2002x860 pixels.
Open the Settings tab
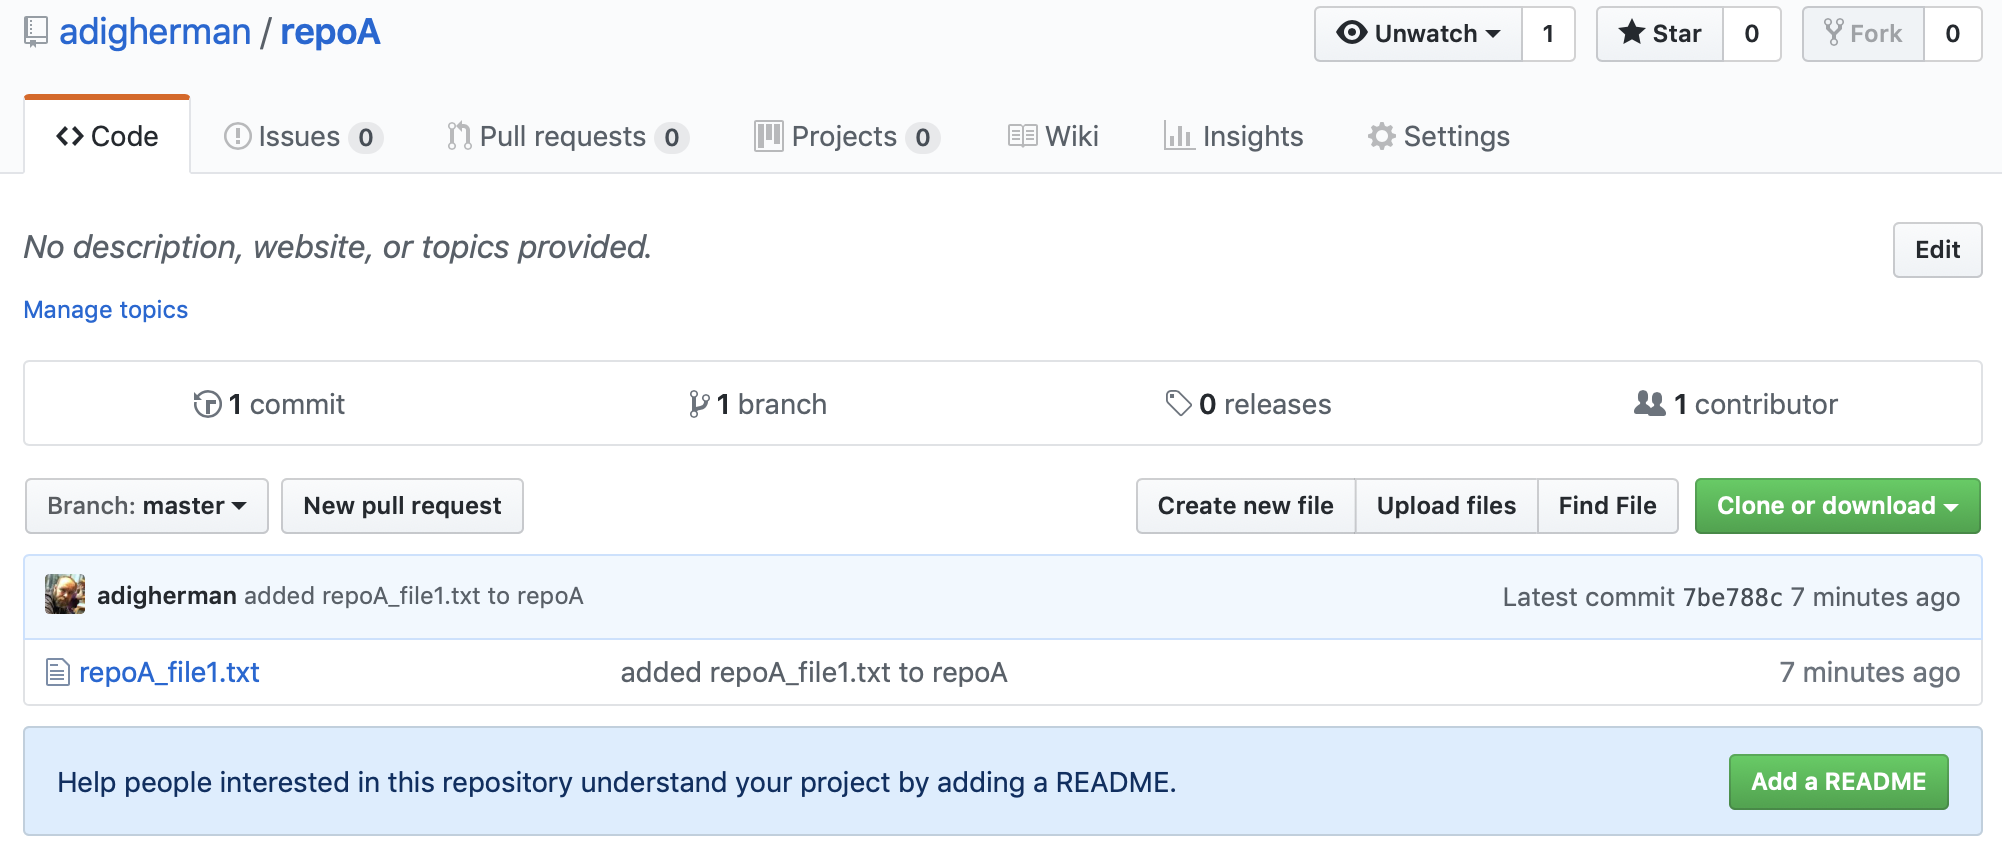[x=1439, y=136]
